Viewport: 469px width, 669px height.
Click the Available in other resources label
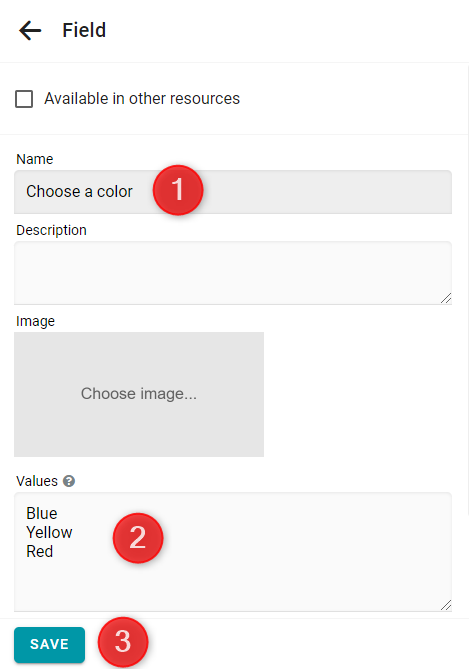point(142,99)
